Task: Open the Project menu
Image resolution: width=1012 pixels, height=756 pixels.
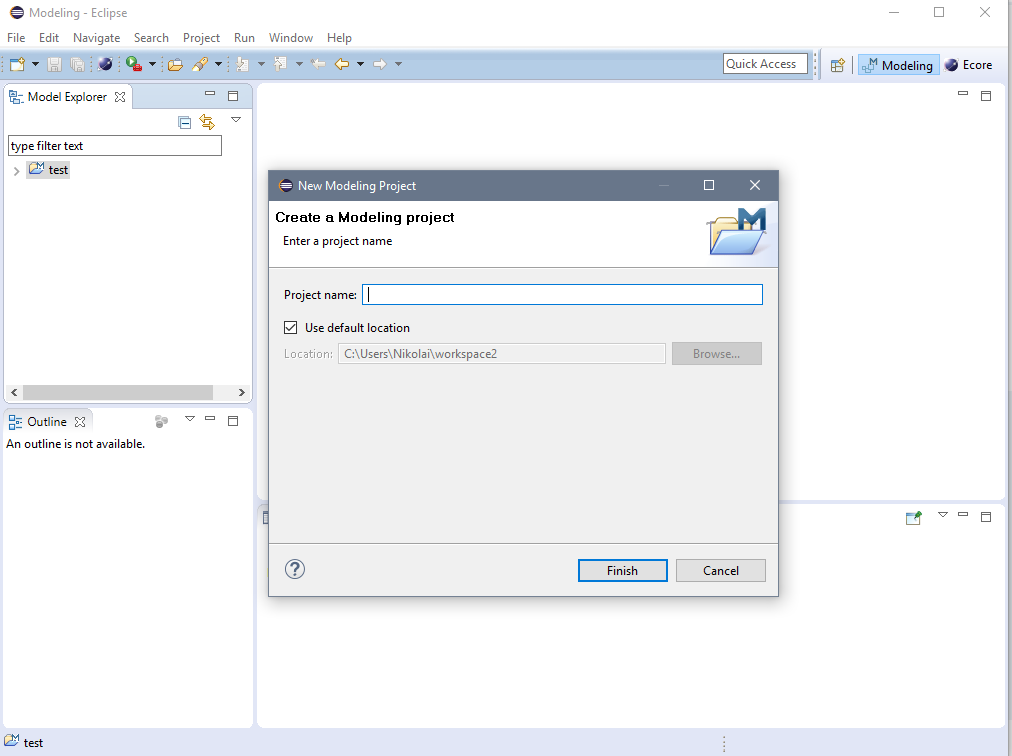Action: 201,38
